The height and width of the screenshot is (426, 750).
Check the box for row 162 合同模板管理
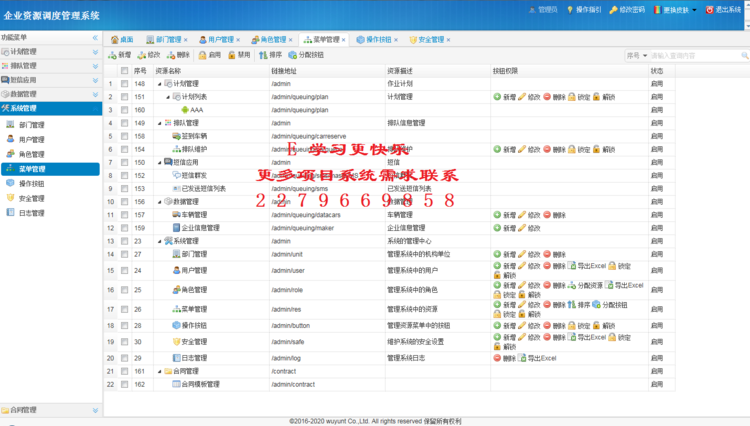pyautogui.click(x=124, y=384)
